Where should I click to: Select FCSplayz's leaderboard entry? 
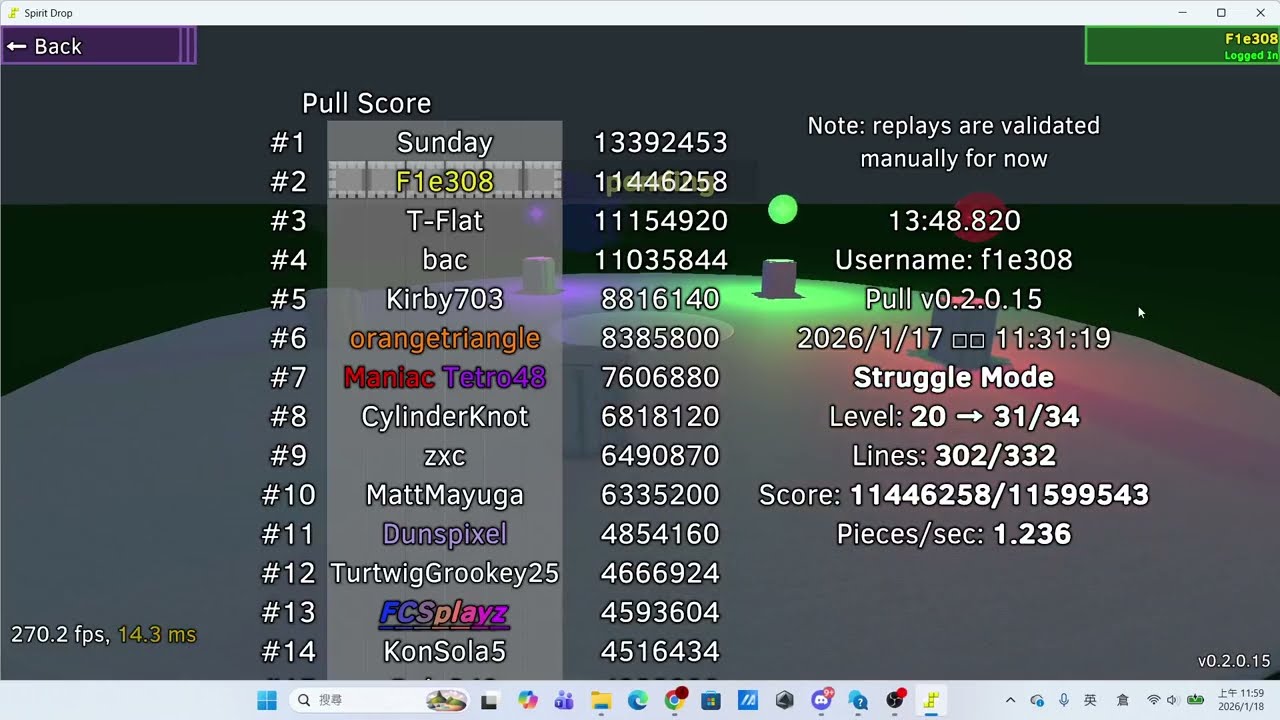coord(445,612)
